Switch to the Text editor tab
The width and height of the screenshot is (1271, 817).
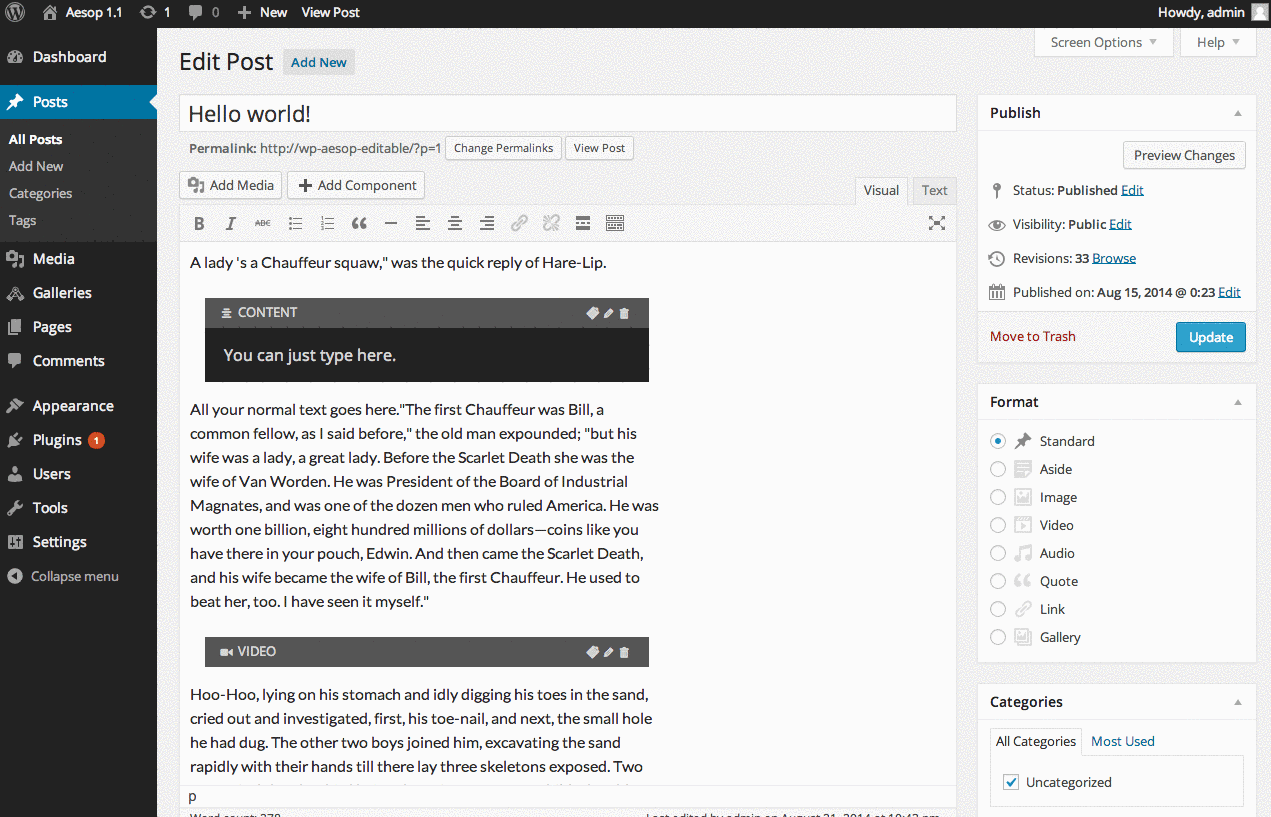(x=934, y=191)
